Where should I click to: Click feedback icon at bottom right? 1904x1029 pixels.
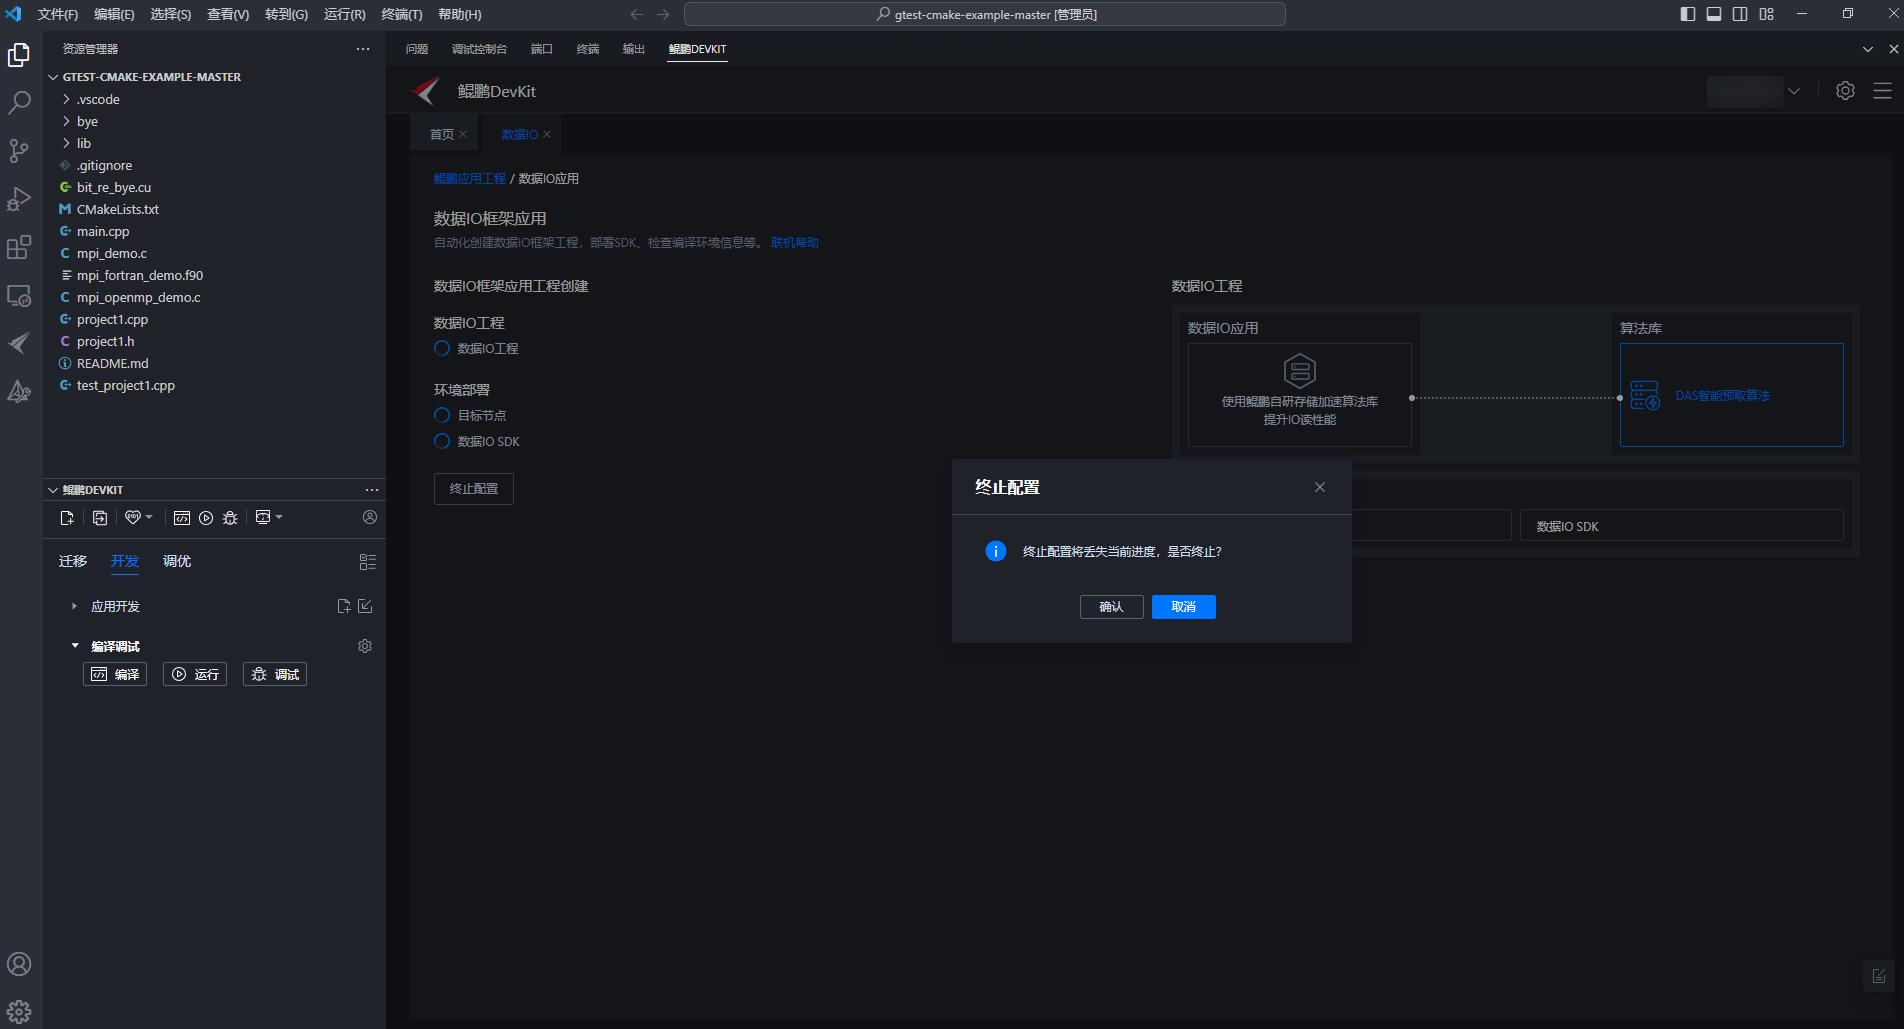(1879, 976)
